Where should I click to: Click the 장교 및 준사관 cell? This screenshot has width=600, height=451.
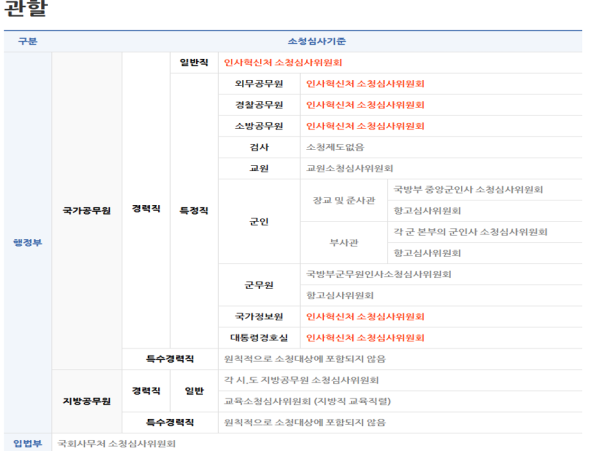pos(344,200)
